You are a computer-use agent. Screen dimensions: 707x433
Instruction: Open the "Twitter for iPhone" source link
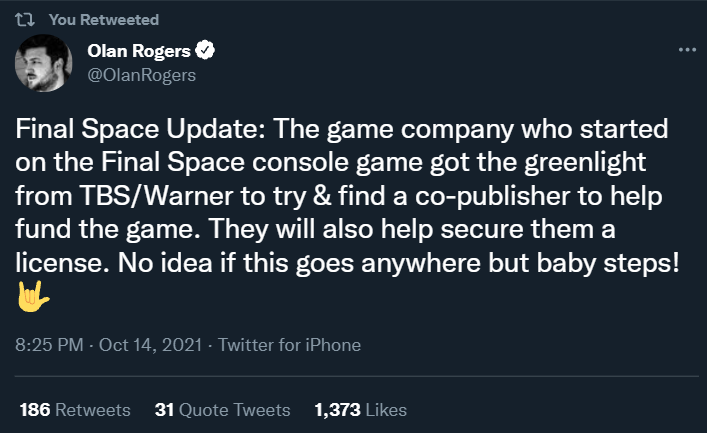coord(288,345)
